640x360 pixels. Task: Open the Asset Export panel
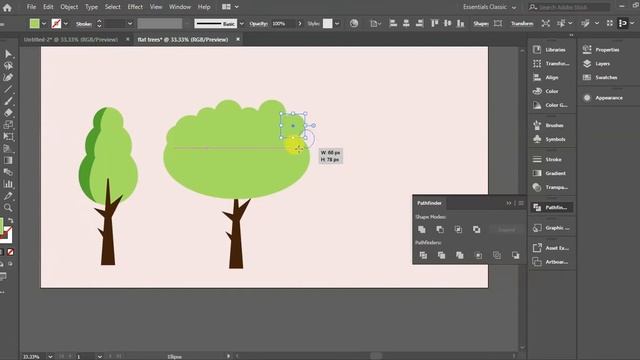(551, 248)
